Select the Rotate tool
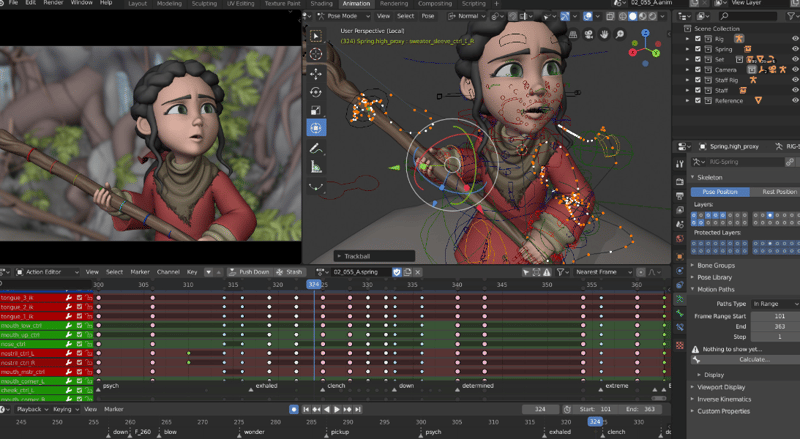Image resolution: width=800 pixels, height=439 pixels. tap(316, 92)
